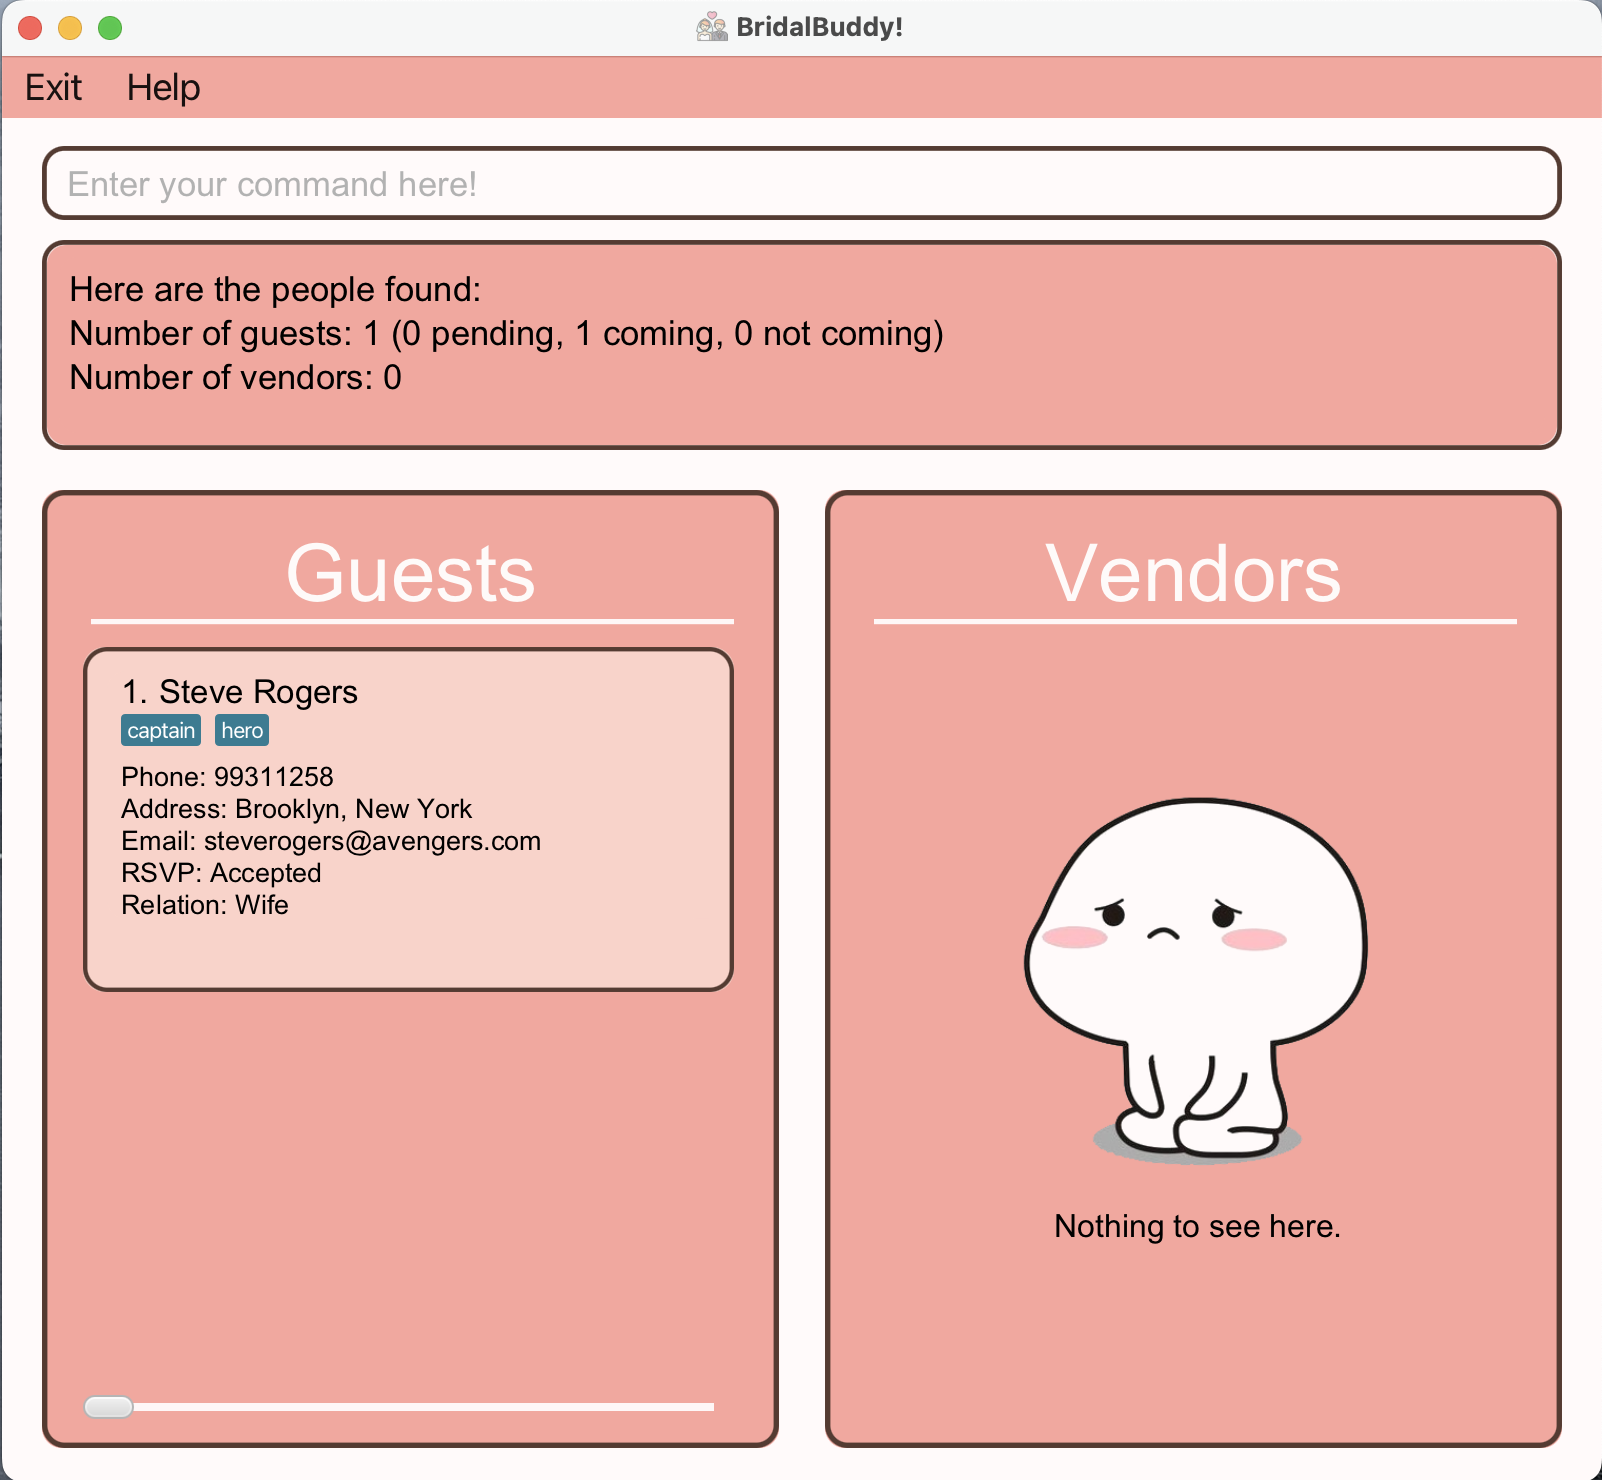Image resolution: width=1602 pixels, height=1480 pixels.
Task: Click 'Address: Brooklyn, New York' text
Action: click(296, 809)
